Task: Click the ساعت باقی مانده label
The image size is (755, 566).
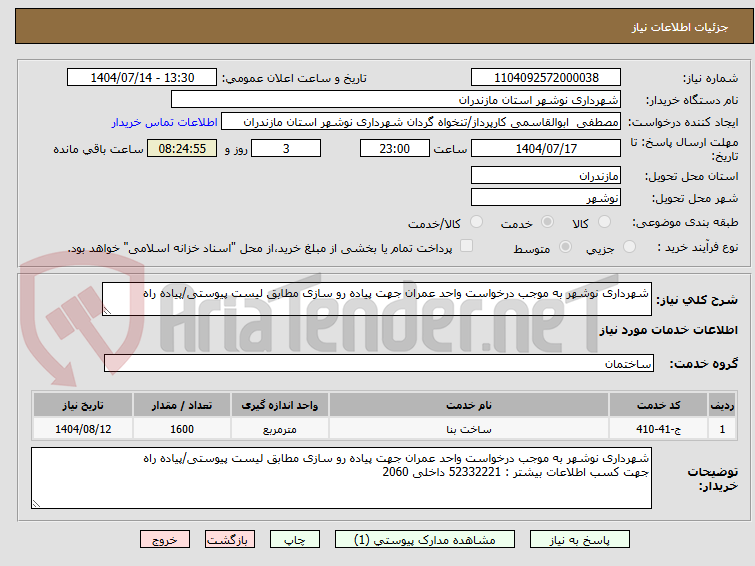Action: click(x=98, y=149)
